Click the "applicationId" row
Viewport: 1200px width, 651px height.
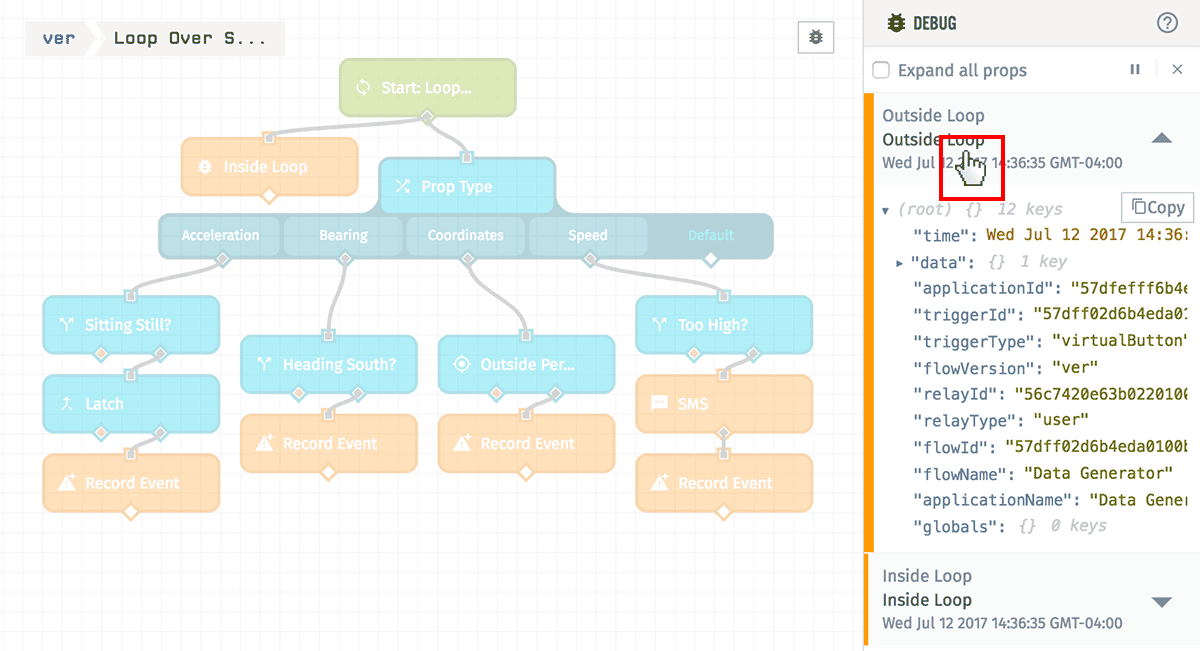1050,288
